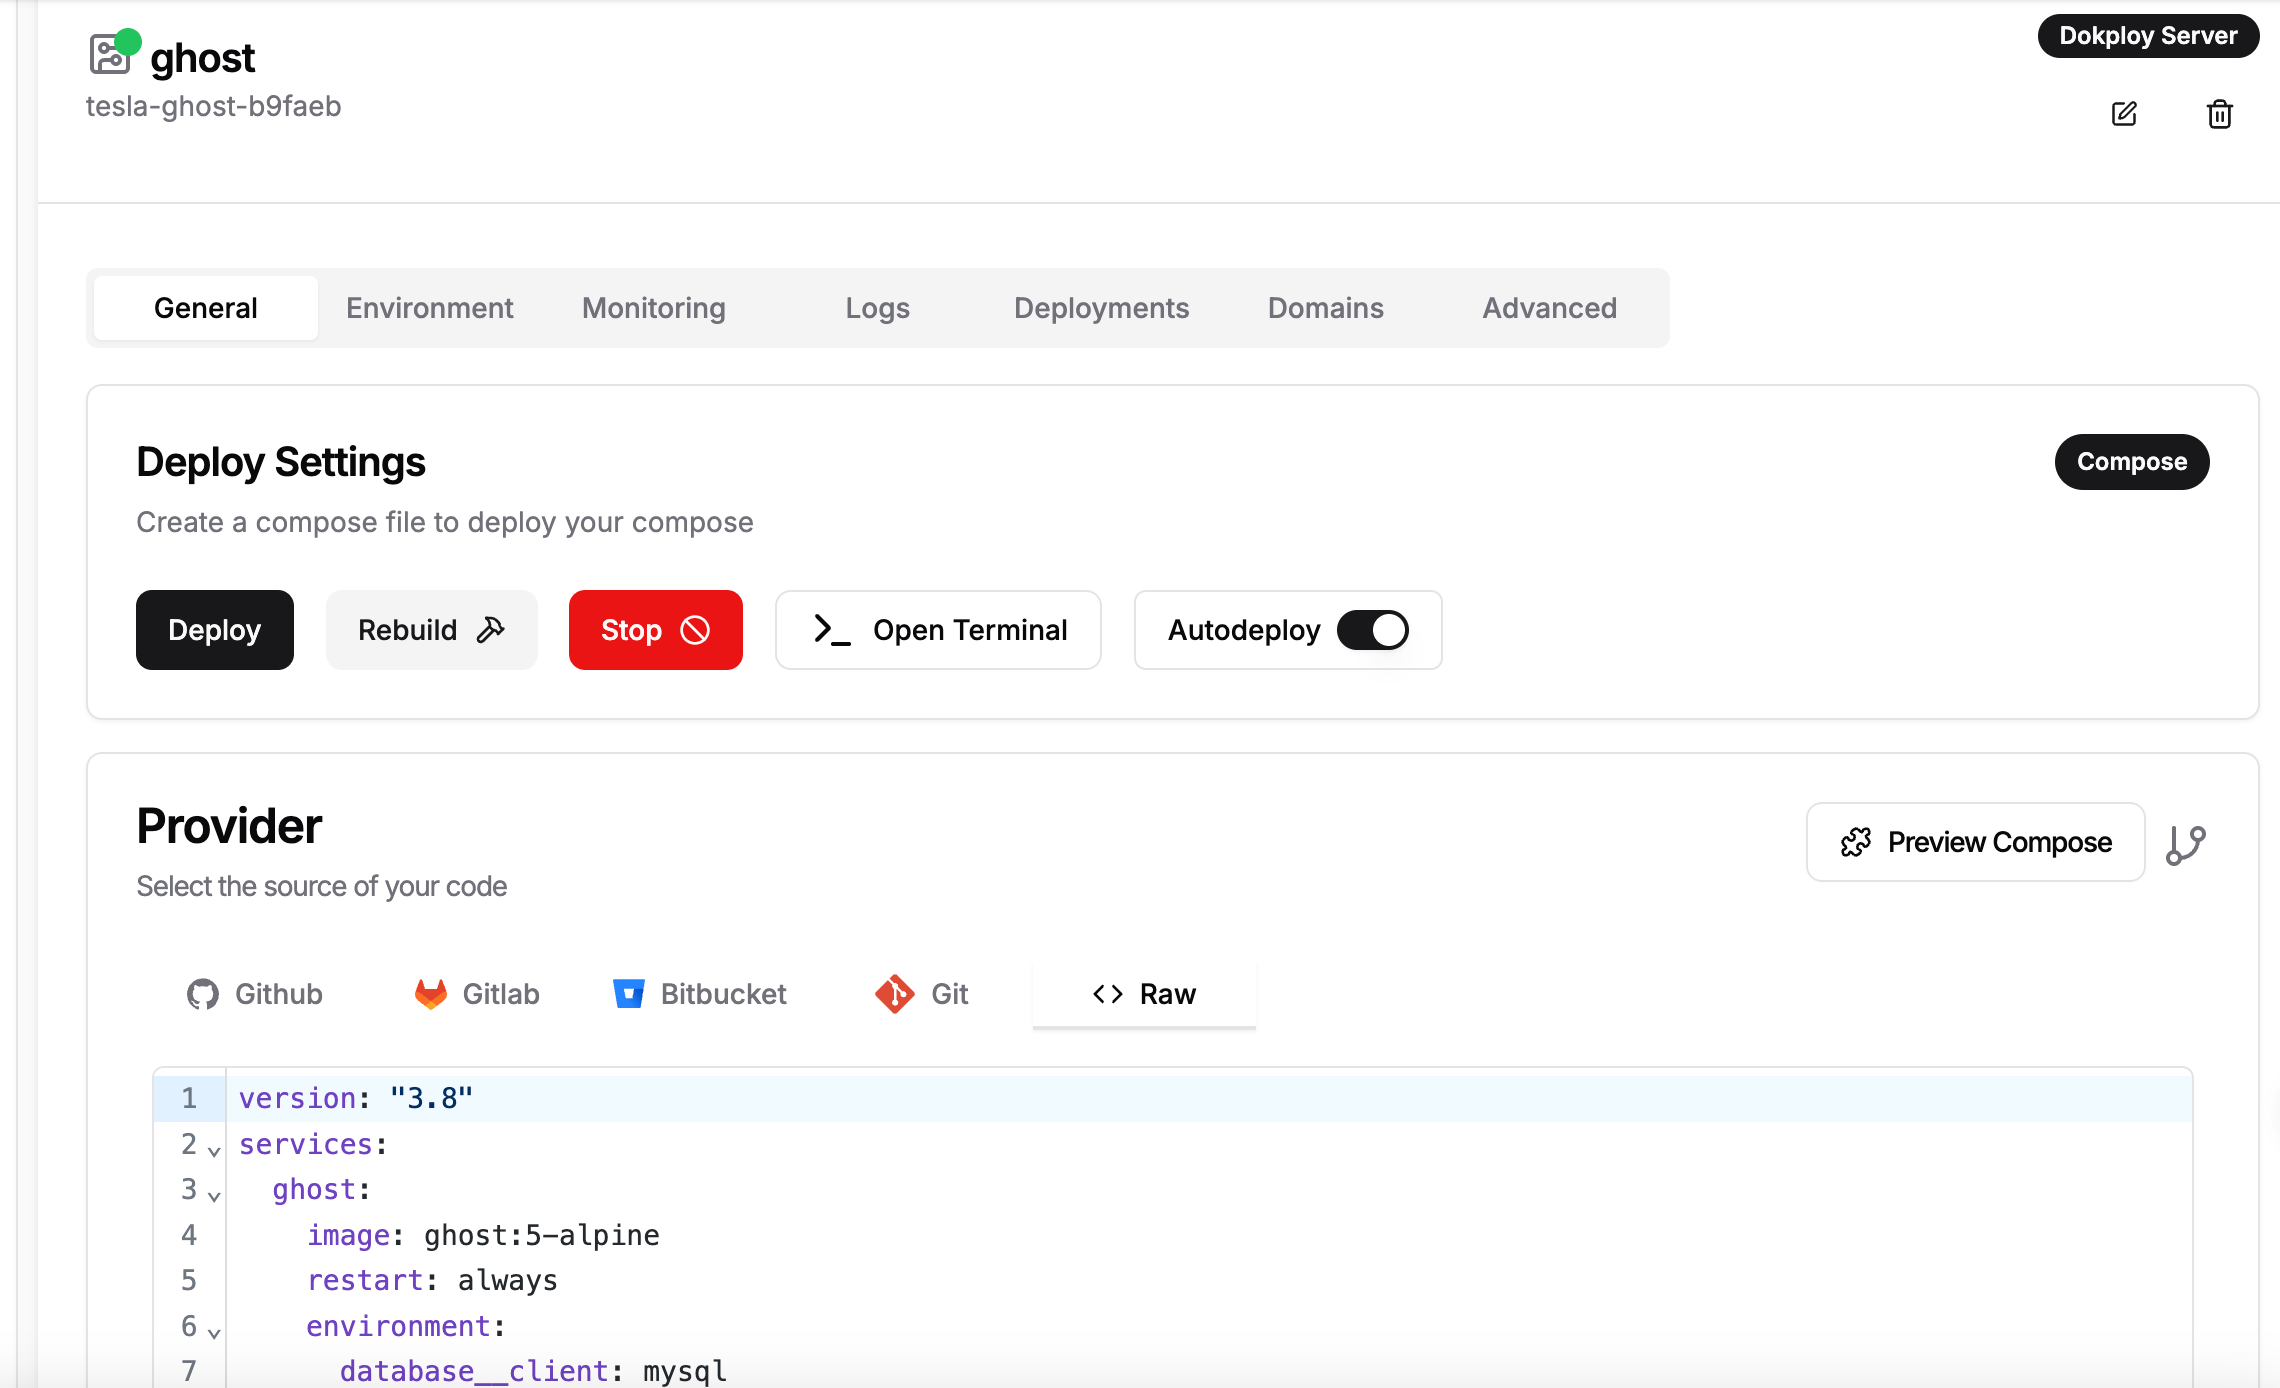Click the Github logo icon

pos(203,994)
